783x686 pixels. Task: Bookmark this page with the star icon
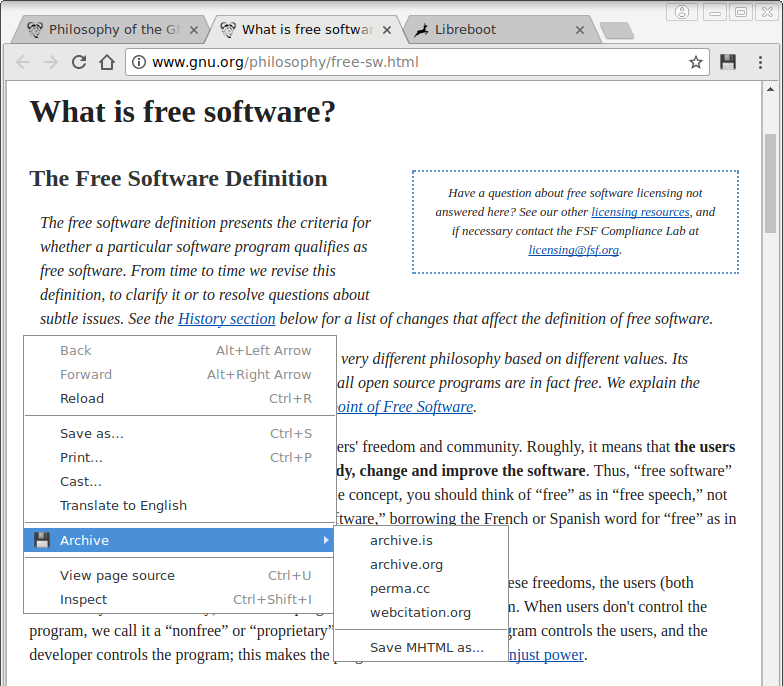pos(696,62)
